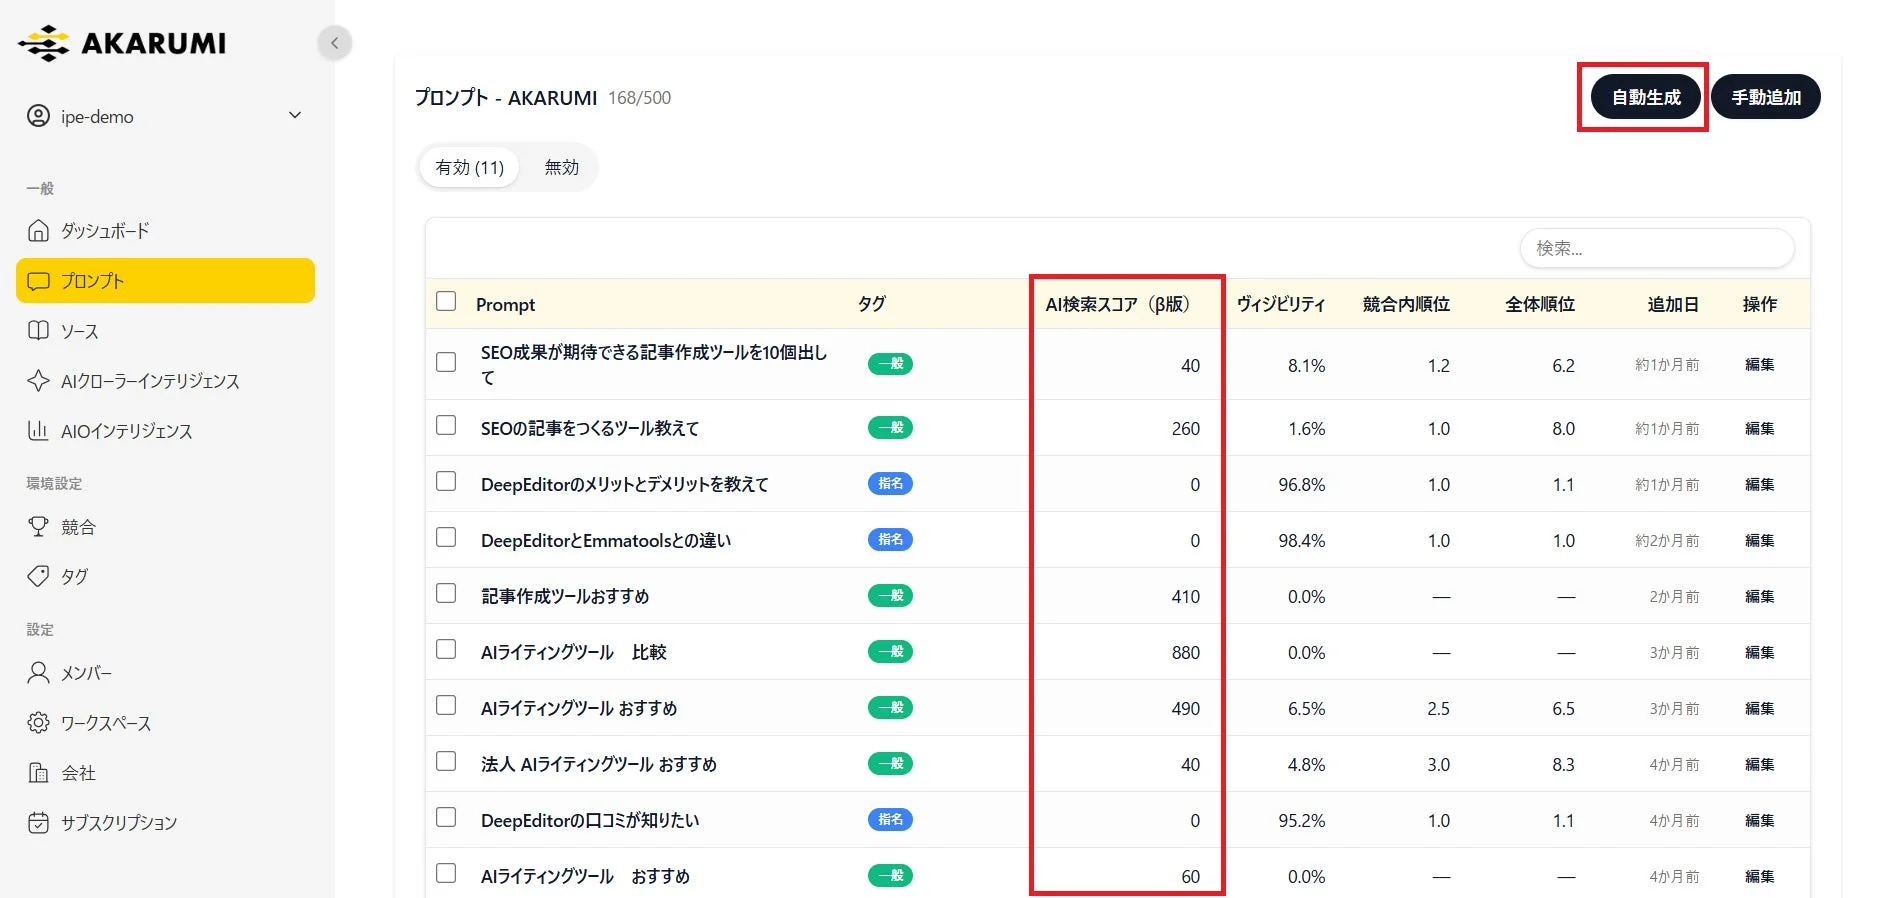Open ソース menu item
The width and height of the screenshot is (1894, 898).
point(165,331)
